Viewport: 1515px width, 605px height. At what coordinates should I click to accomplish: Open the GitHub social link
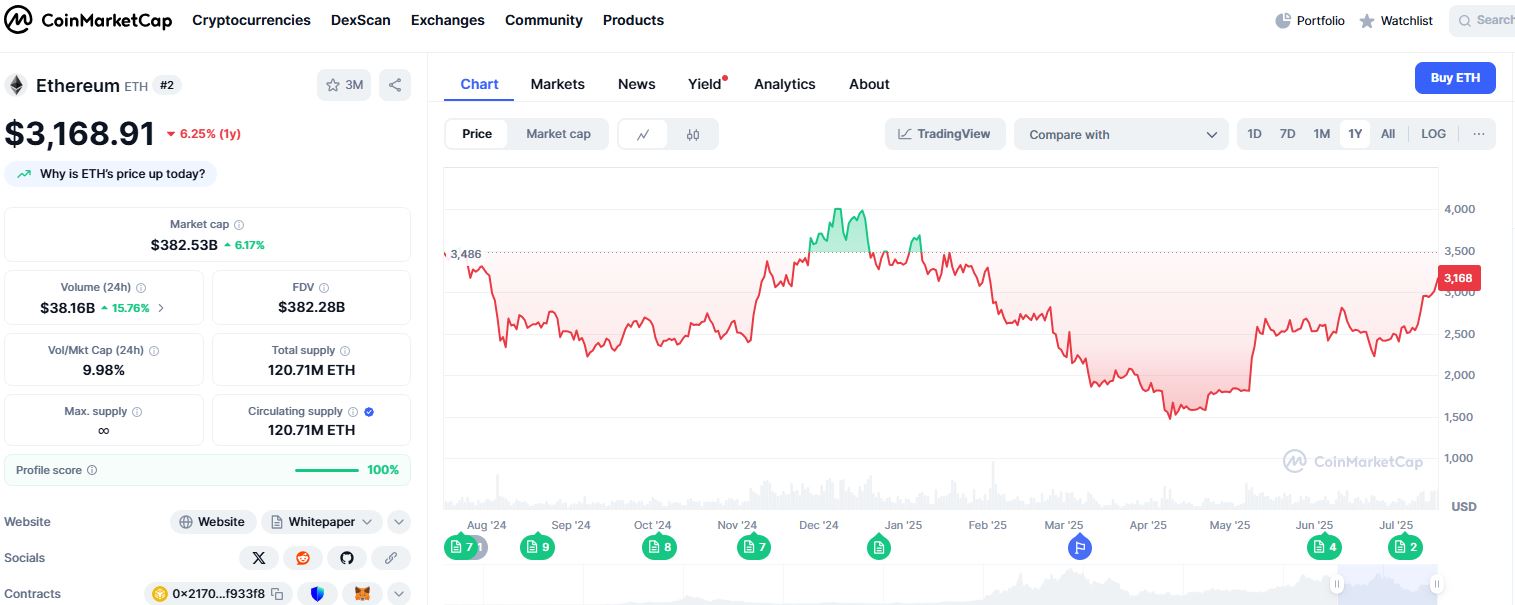[347, 558]
